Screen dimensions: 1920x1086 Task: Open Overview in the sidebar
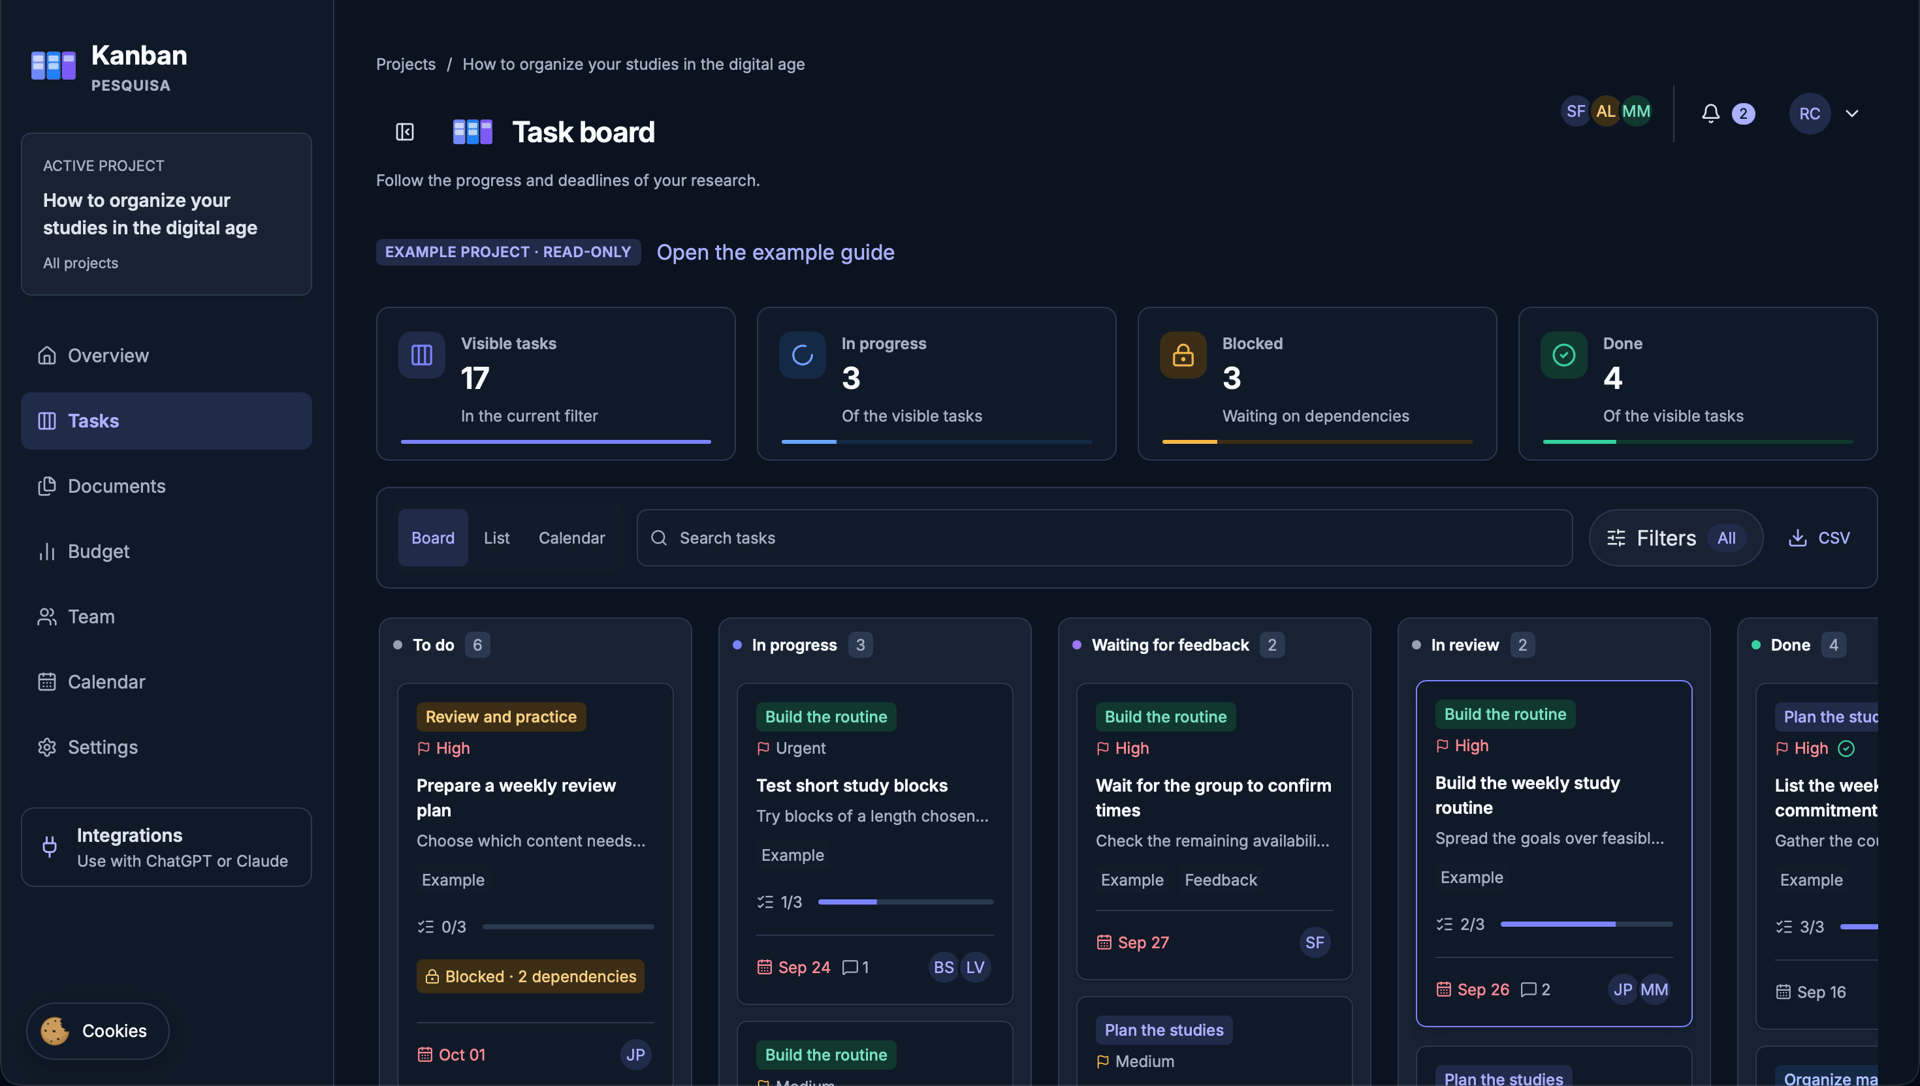point(166,356)
